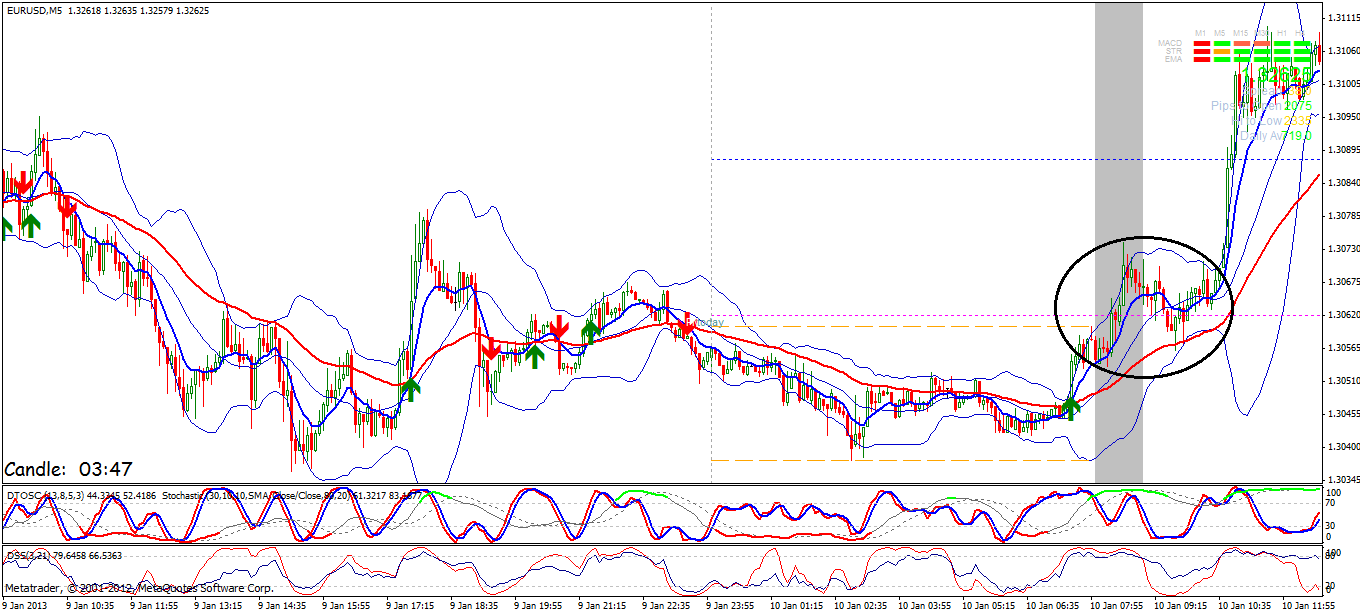The image size is (1360, 613).
Task: Click the orange STR M5 signal box
Action: pos(1220,52)
